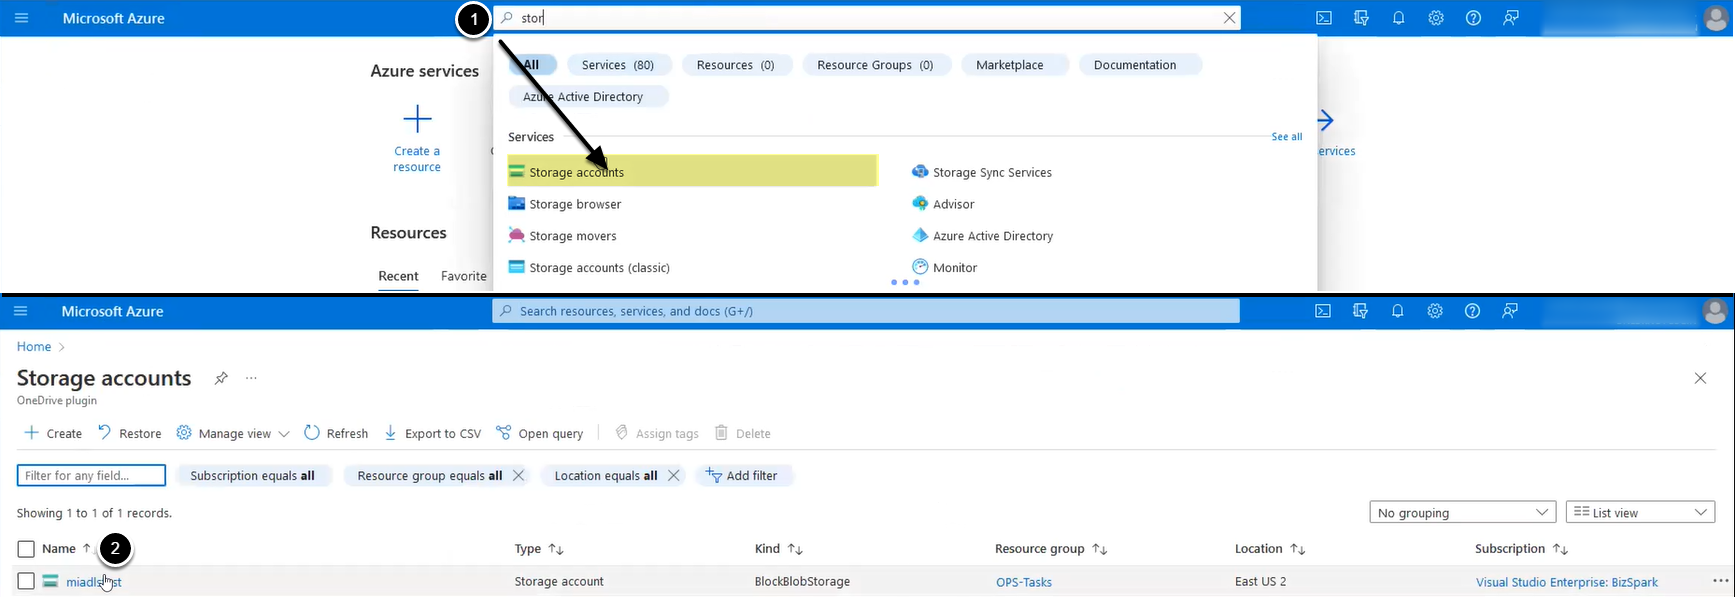1735x597 pixels.
Task: Show notifications bell in top header
Action: tap(1399, 18)
